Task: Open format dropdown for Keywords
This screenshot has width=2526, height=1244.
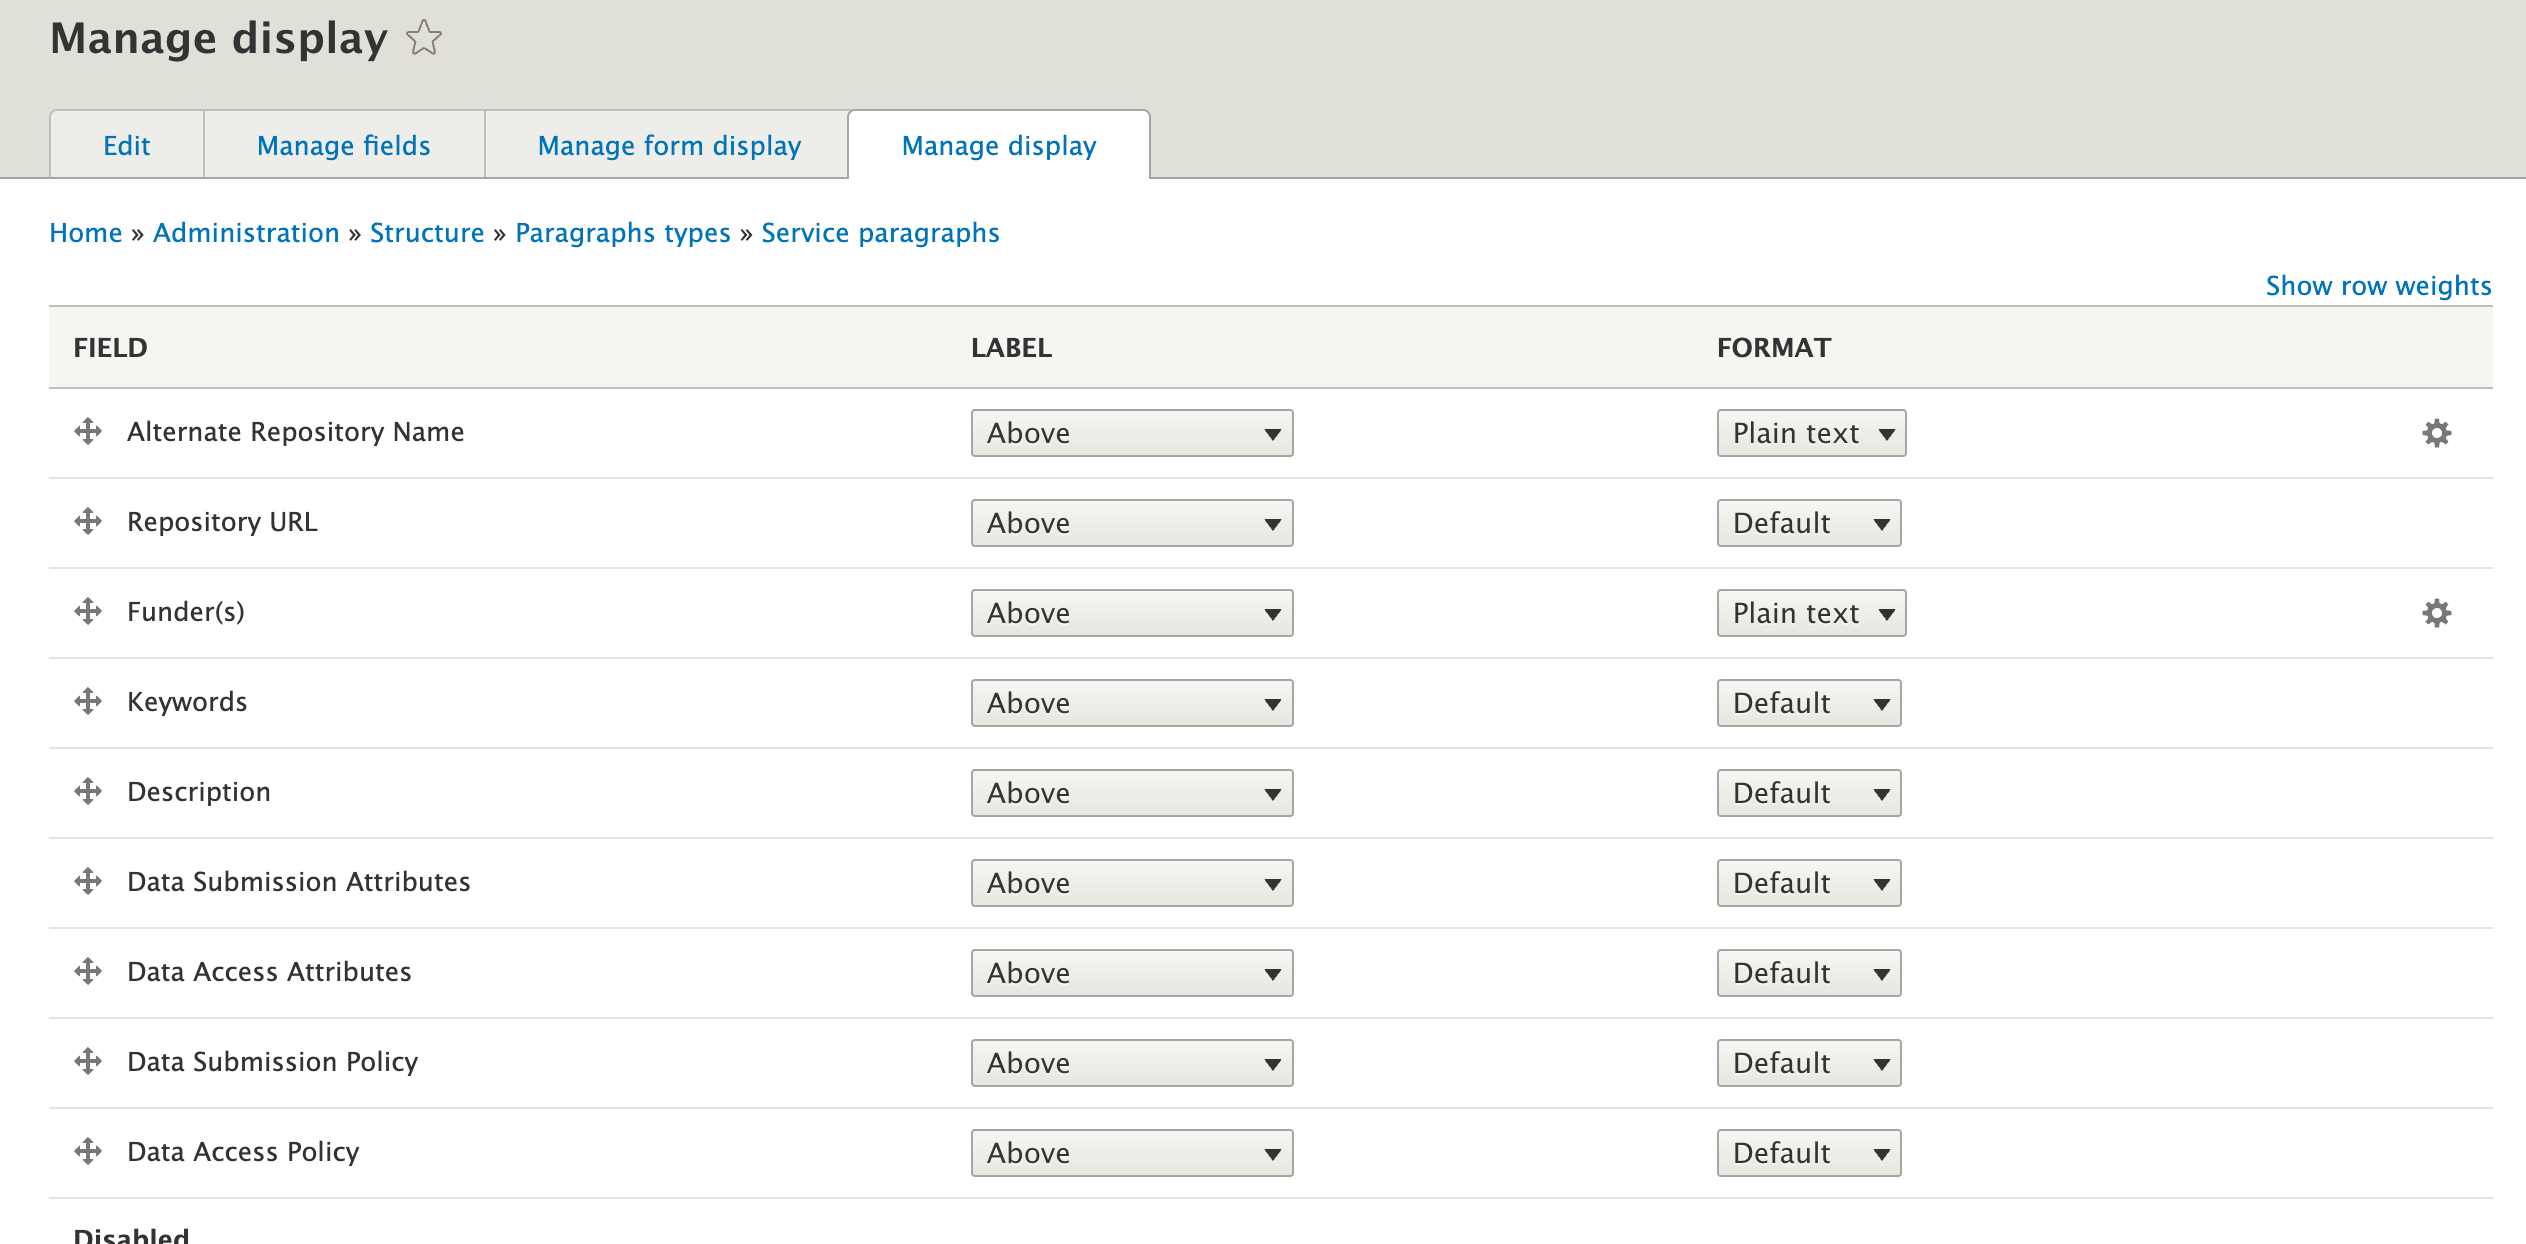Action: point(1808,703)
